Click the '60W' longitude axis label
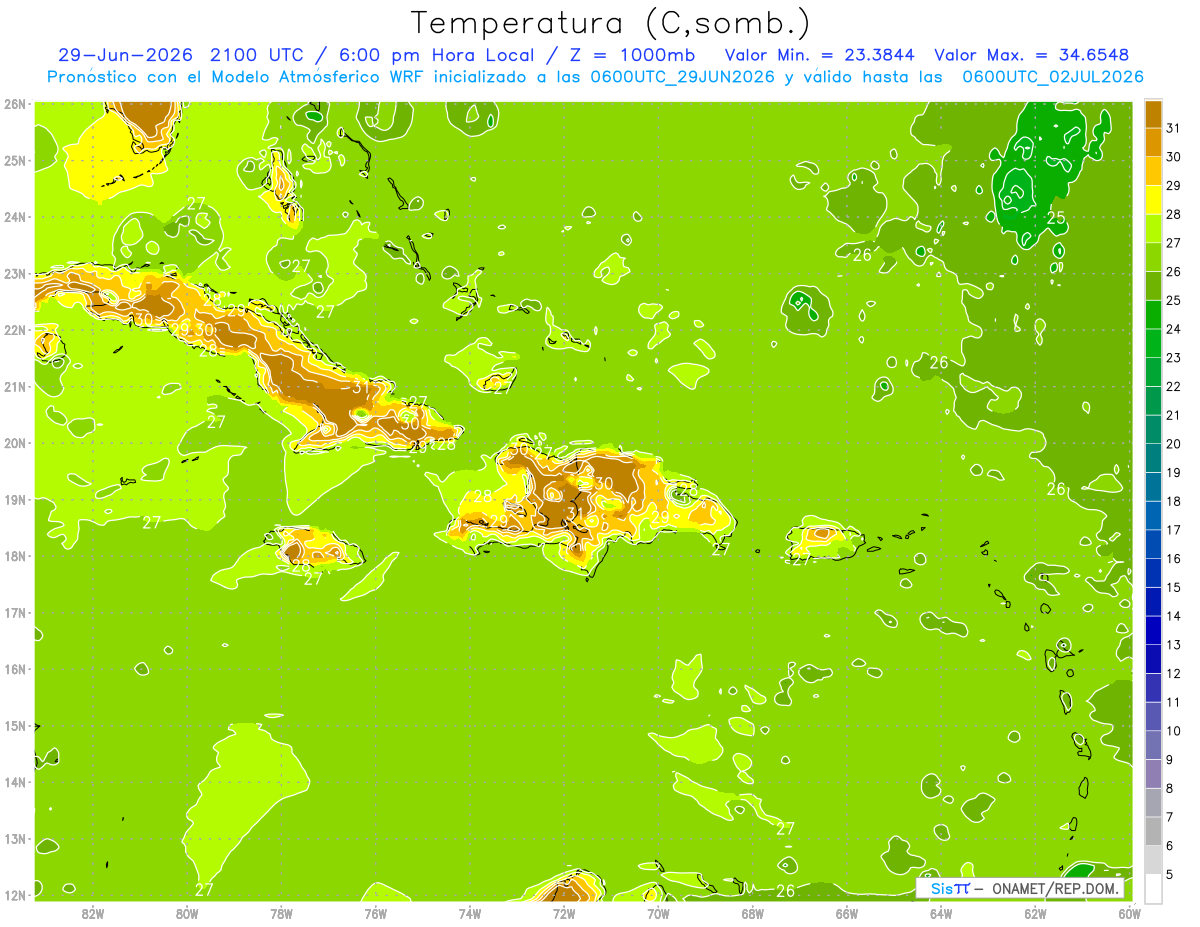 pyautogui.click(x=1129, y=913)
